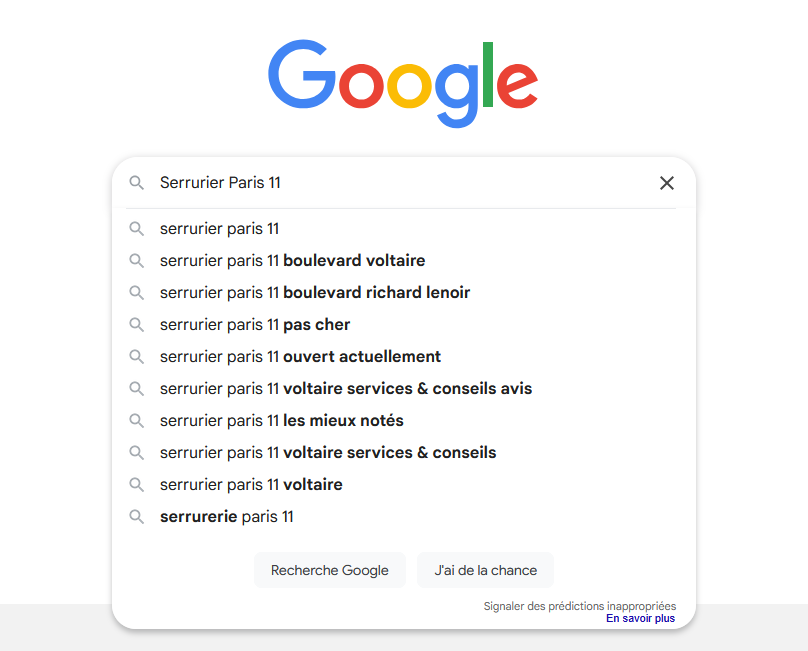Select 'serrurier paris 11 pas cher'

255,325
